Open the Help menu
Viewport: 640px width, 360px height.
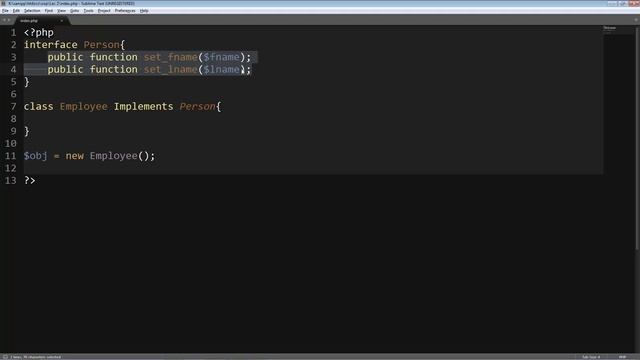tap(144, 11)
